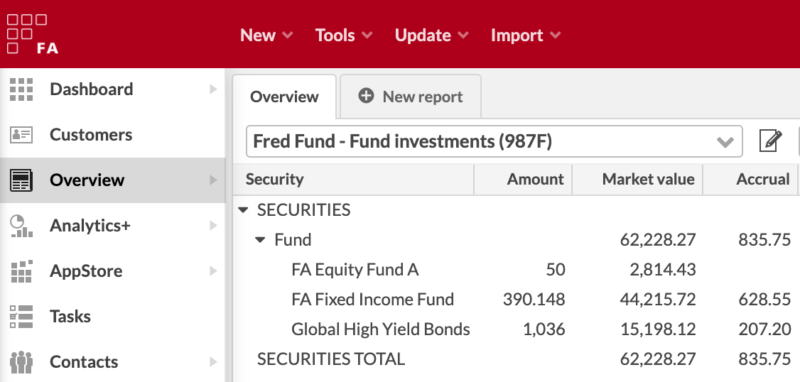Screen dimensions: 800x382
Task: Click amount 390.148
Action: tap(534, 299)
